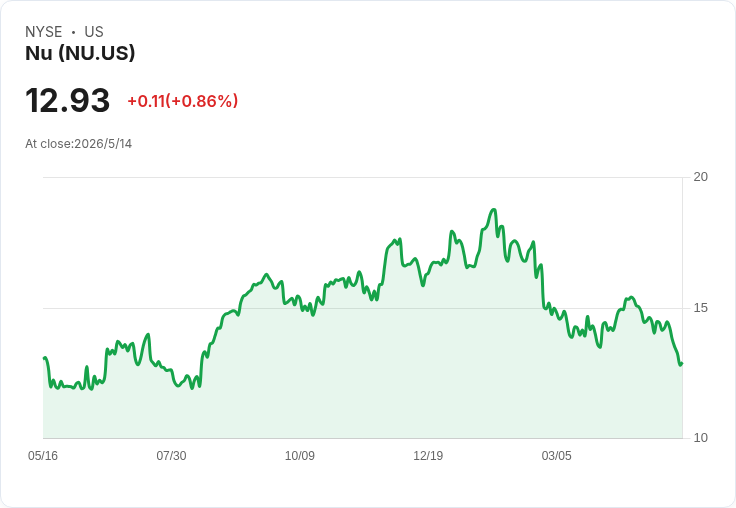Select the 12.93 current price
The height and width of the screenshot is (508, 736).
68,100
